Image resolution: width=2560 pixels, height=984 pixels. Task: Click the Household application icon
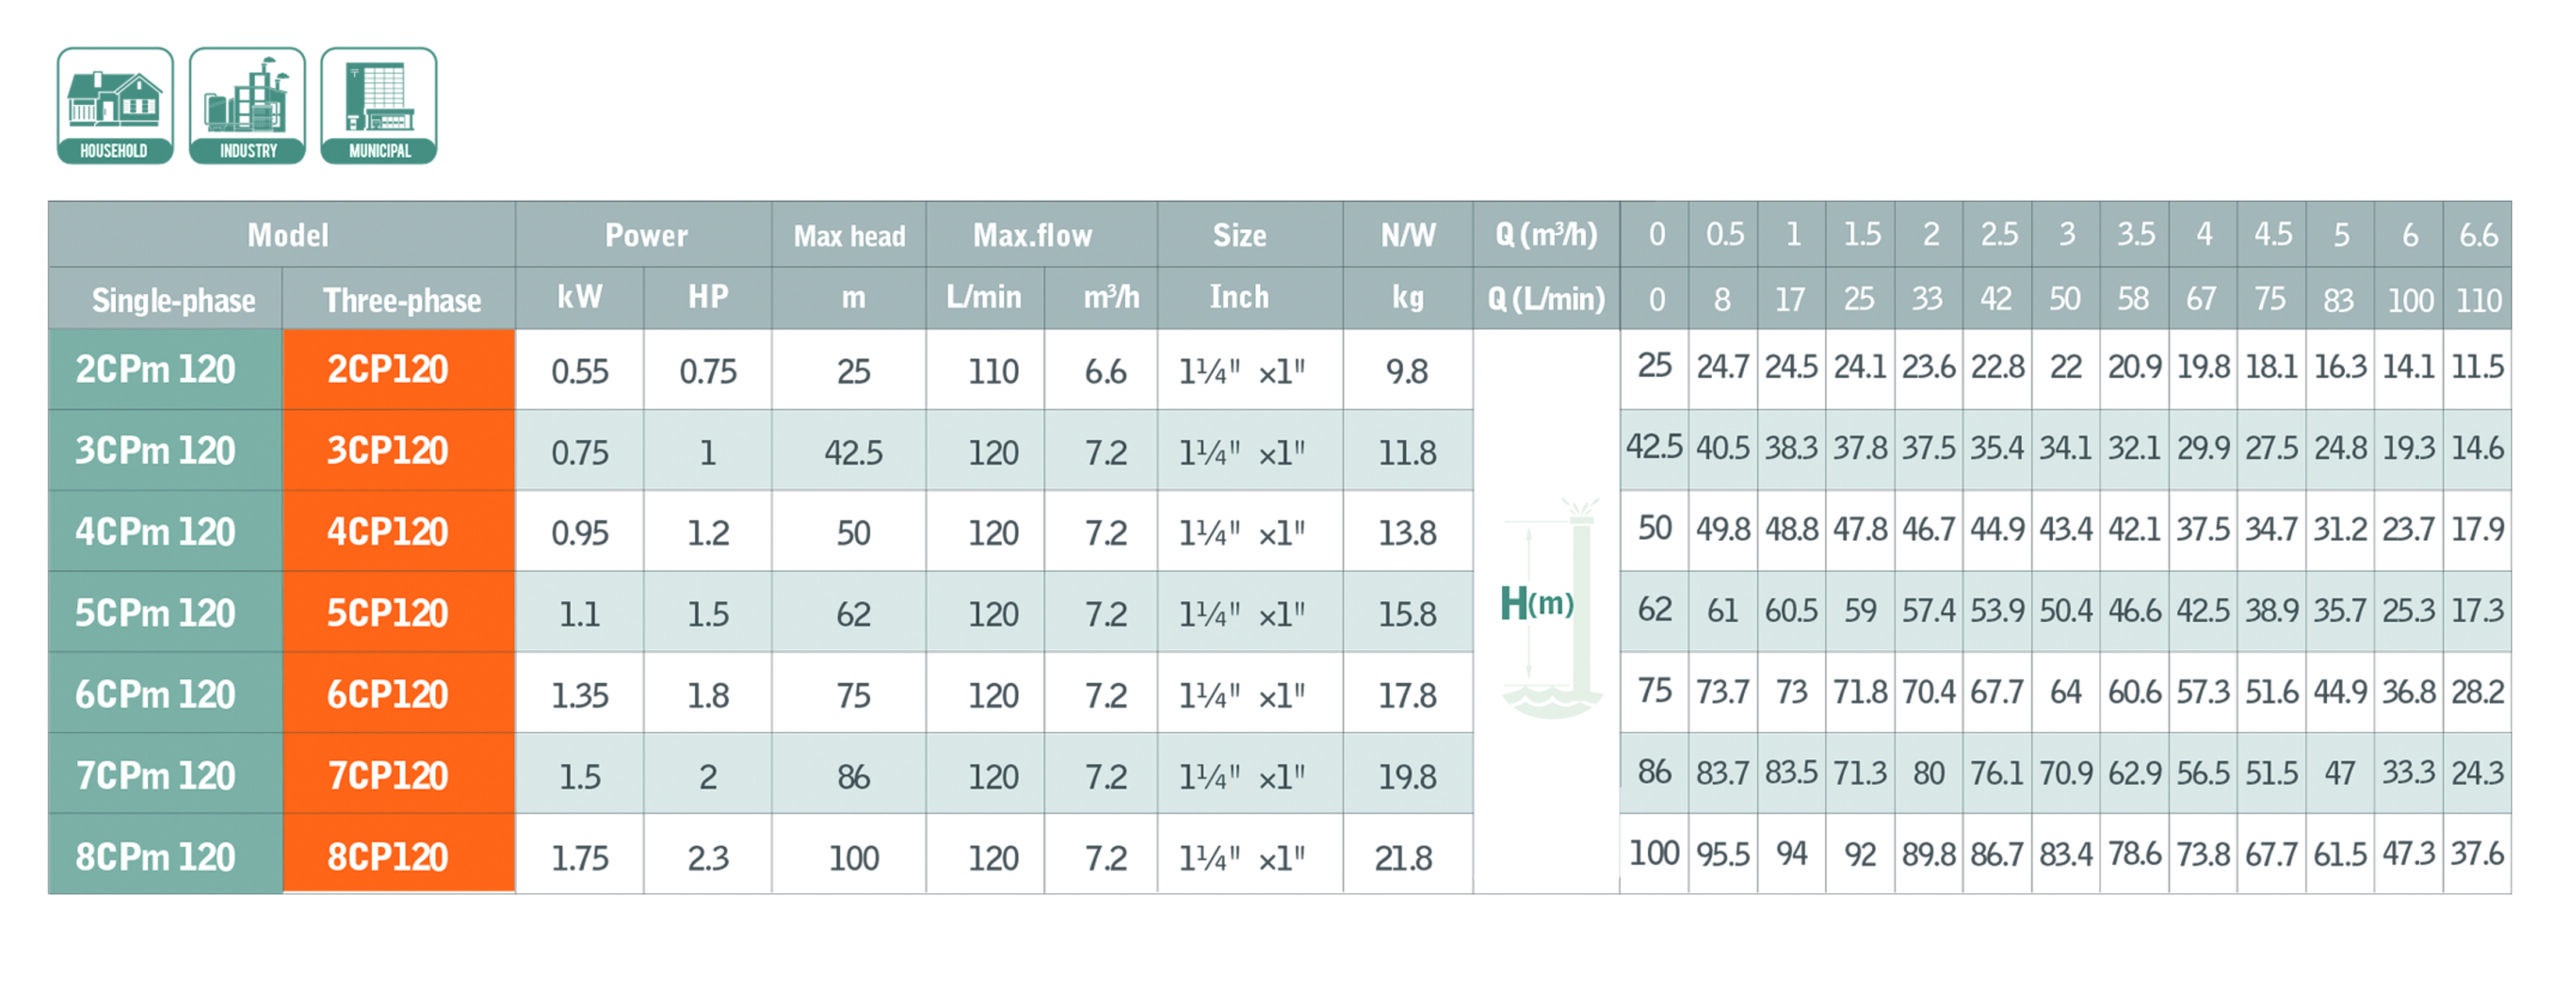point(115,106)
